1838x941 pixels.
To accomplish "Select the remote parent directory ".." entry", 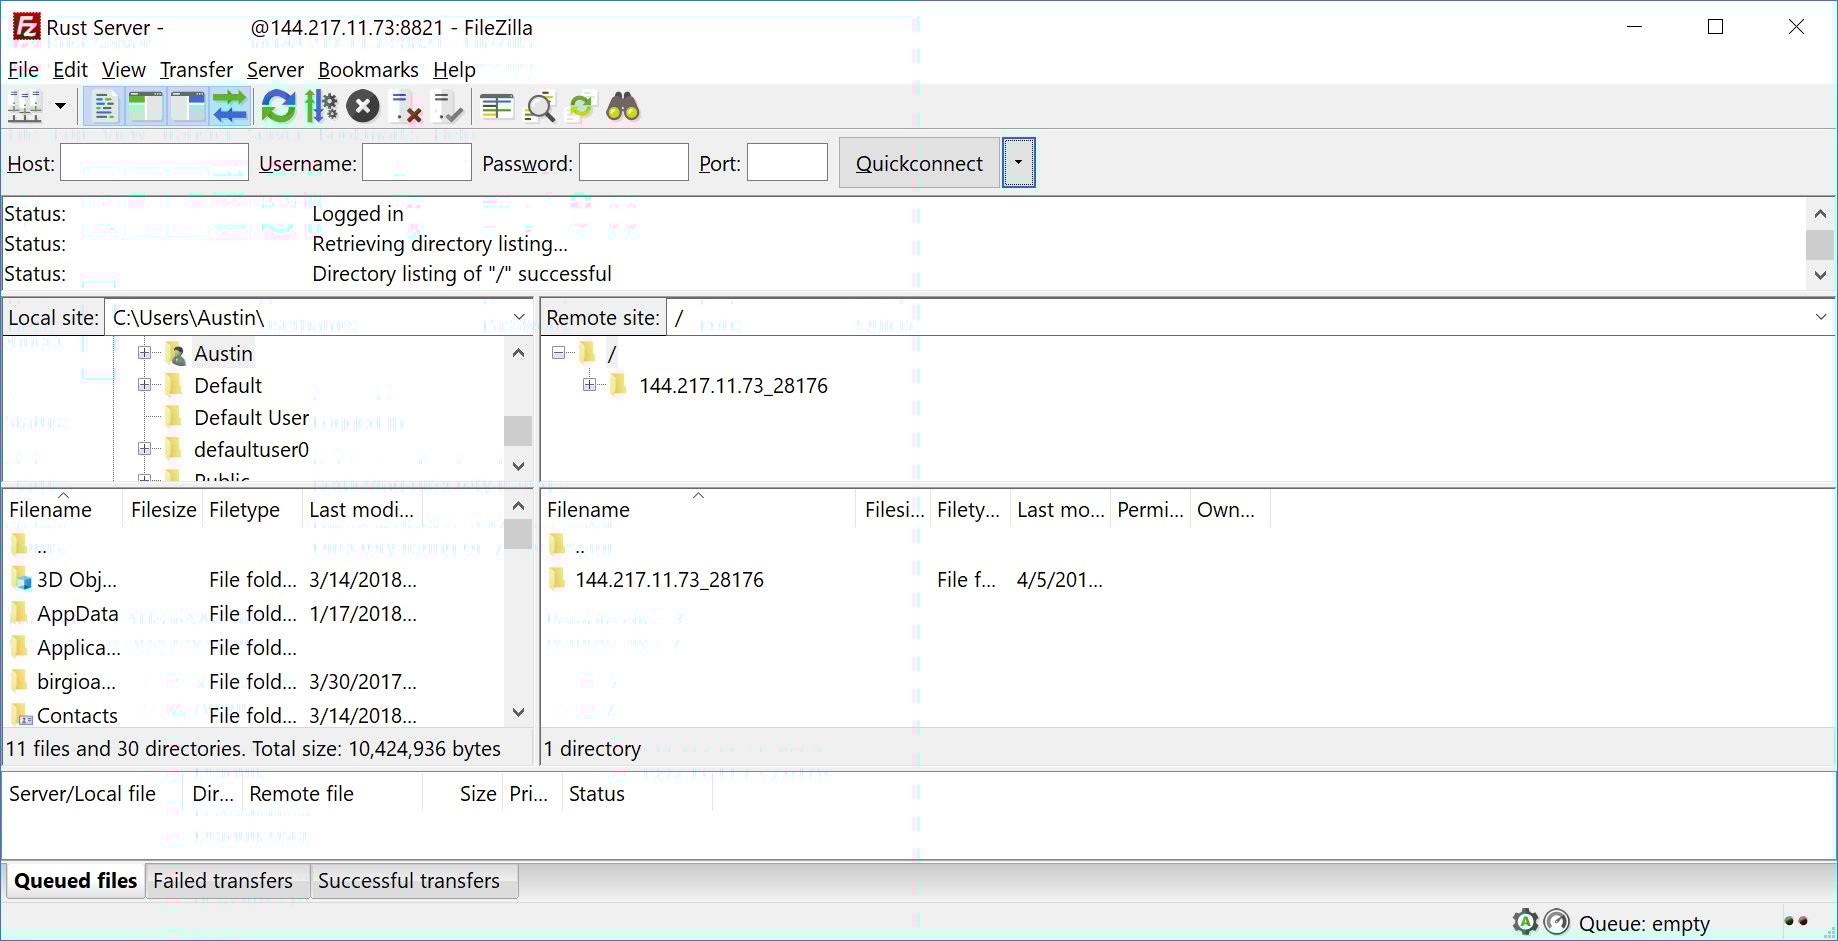I will [580, 546].
